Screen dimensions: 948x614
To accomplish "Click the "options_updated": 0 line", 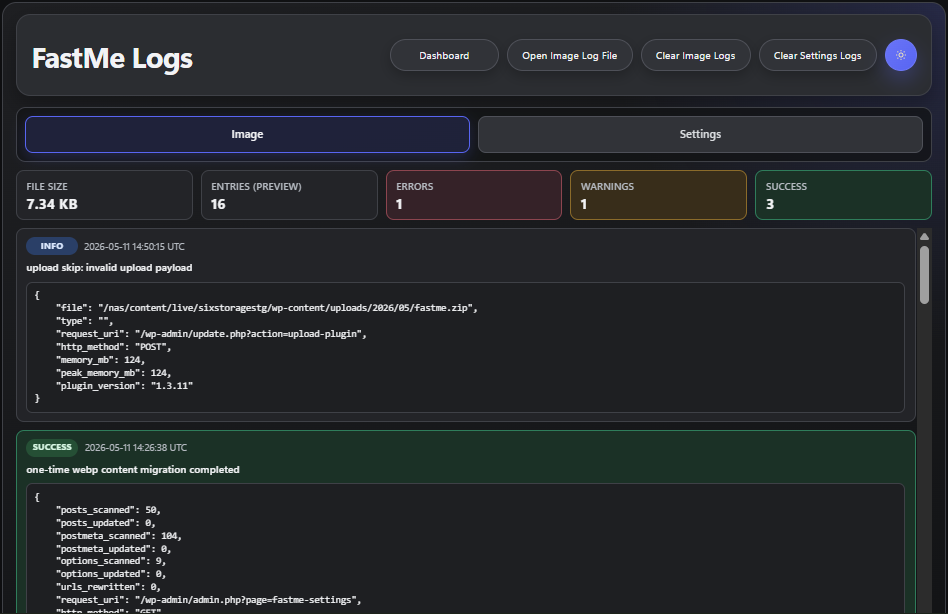I will point(111,574).
